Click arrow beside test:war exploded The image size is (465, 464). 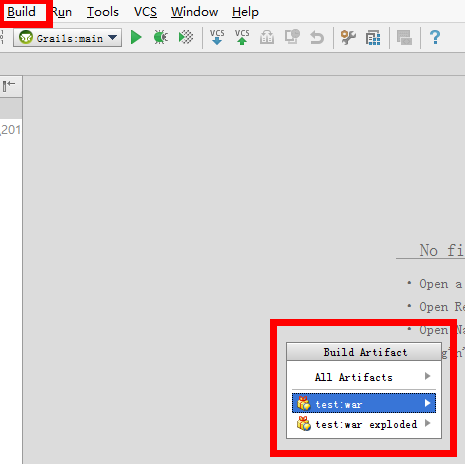tap(428, 423)
